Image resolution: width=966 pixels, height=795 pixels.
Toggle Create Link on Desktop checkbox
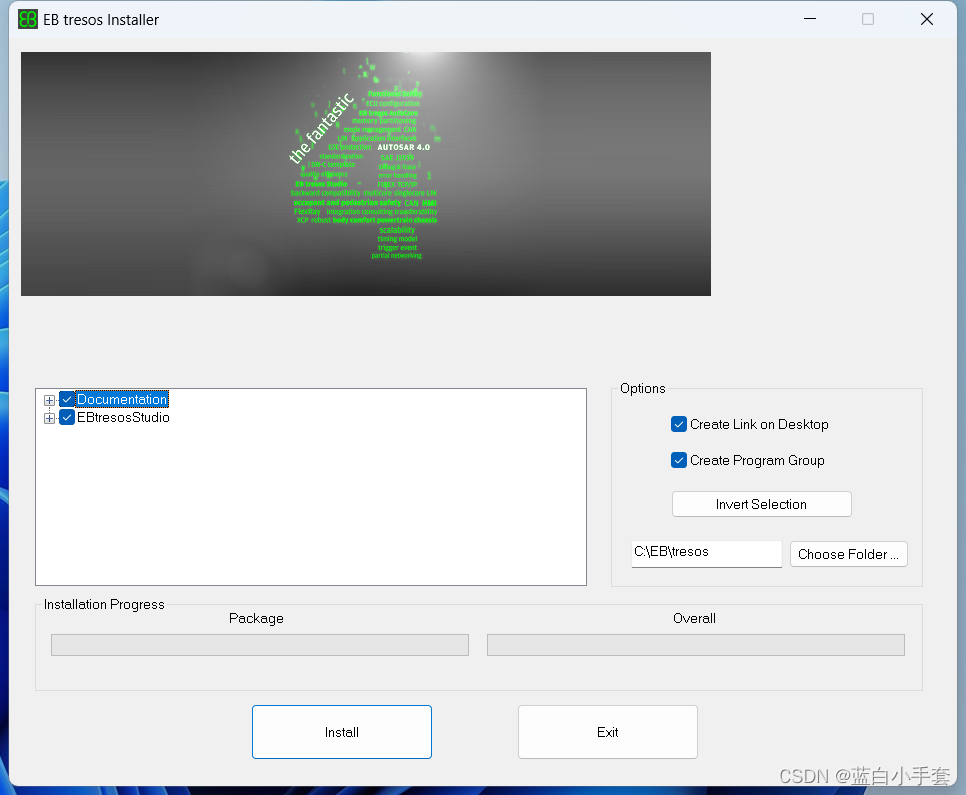(x=678, y=424)
